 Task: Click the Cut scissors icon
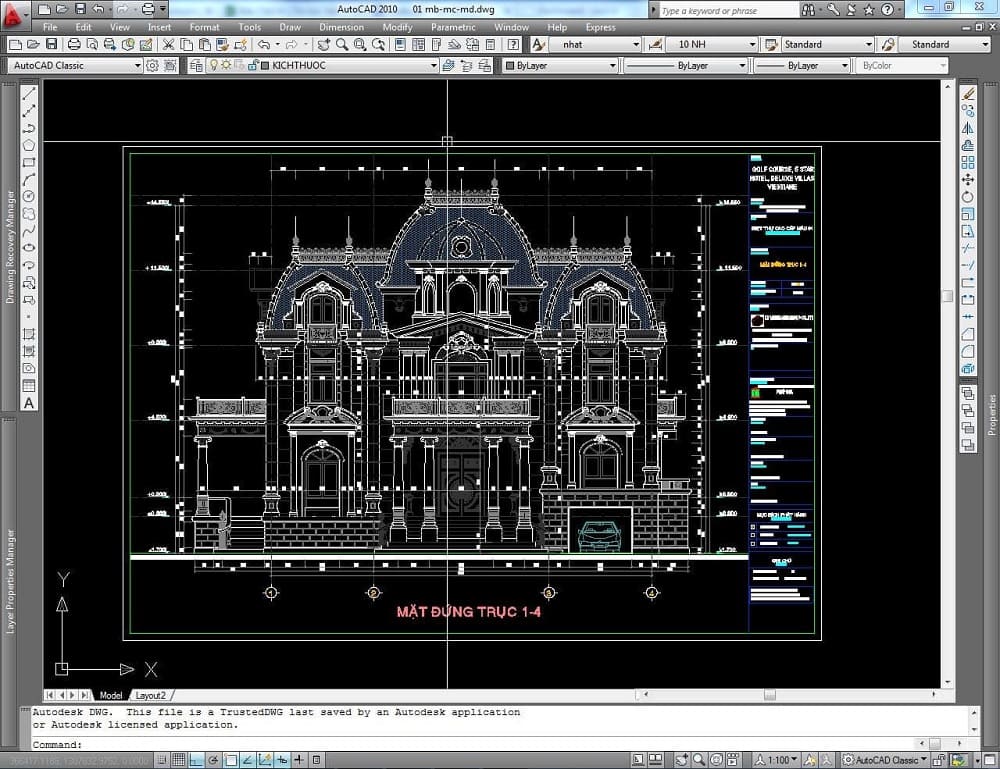pos(169,45)
